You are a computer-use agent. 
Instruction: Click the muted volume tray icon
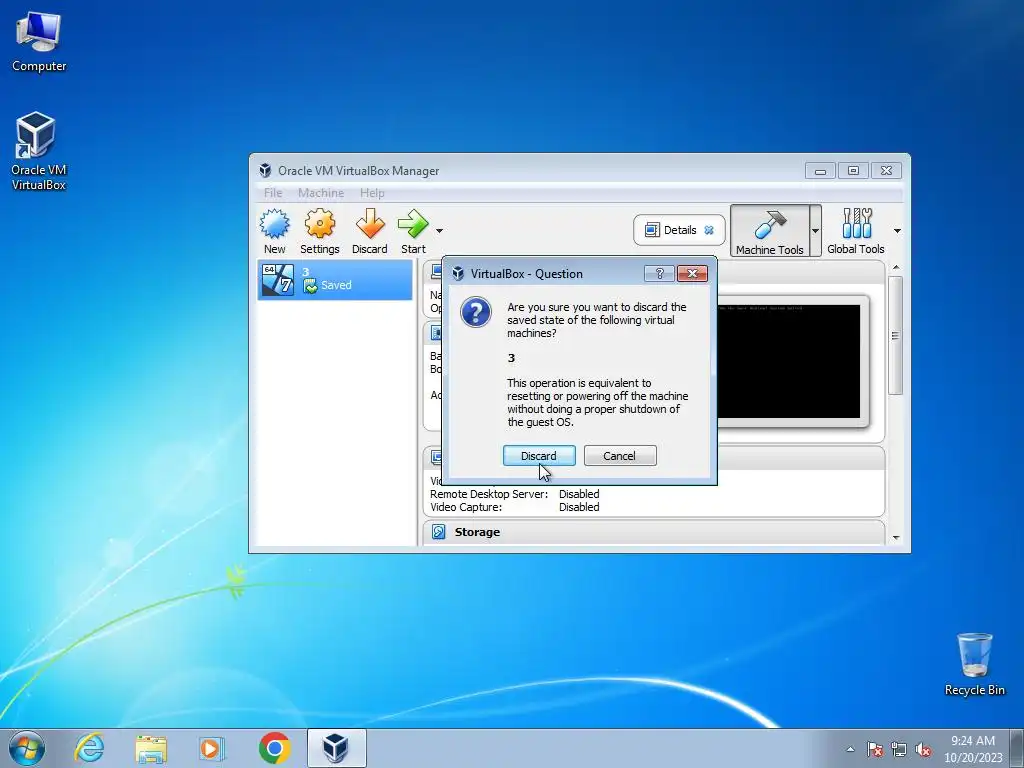point(923,749)
